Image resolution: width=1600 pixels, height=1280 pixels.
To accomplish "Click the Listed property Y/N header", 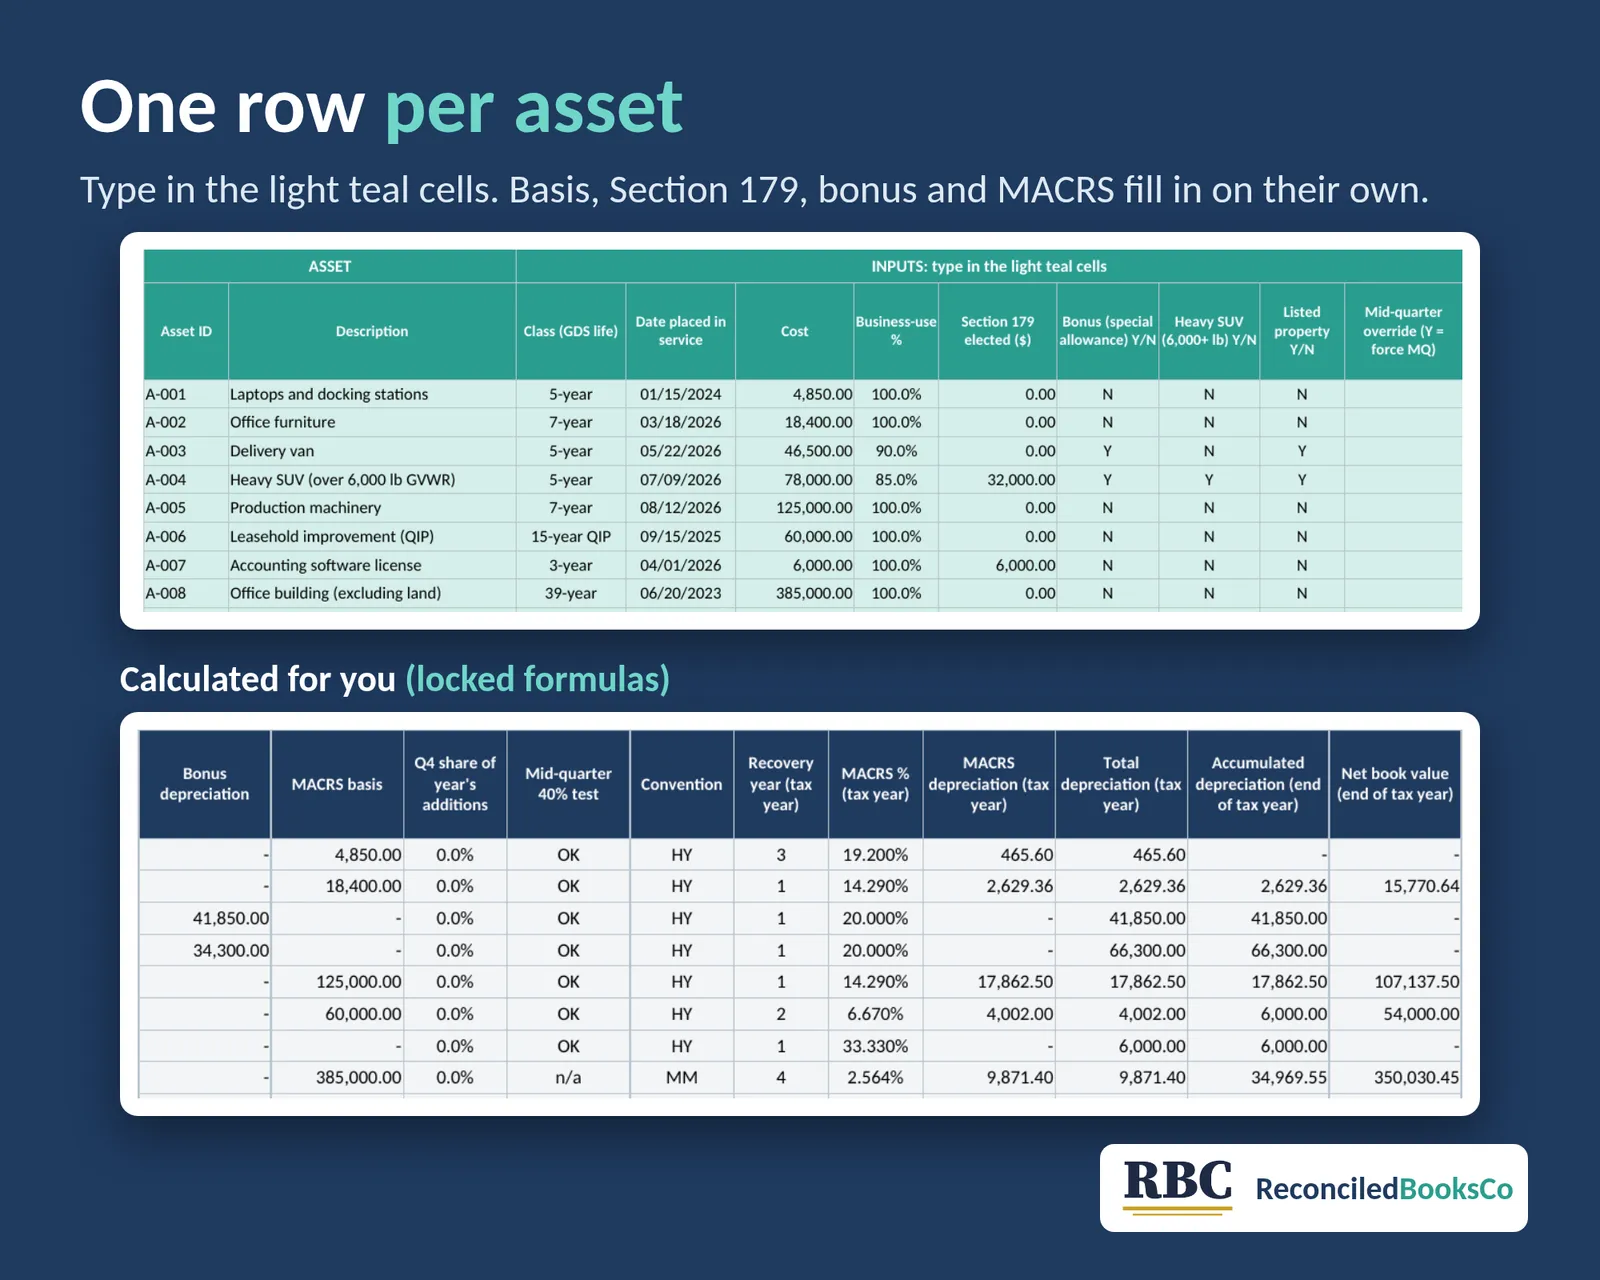I will click(x=1302, y=331).
